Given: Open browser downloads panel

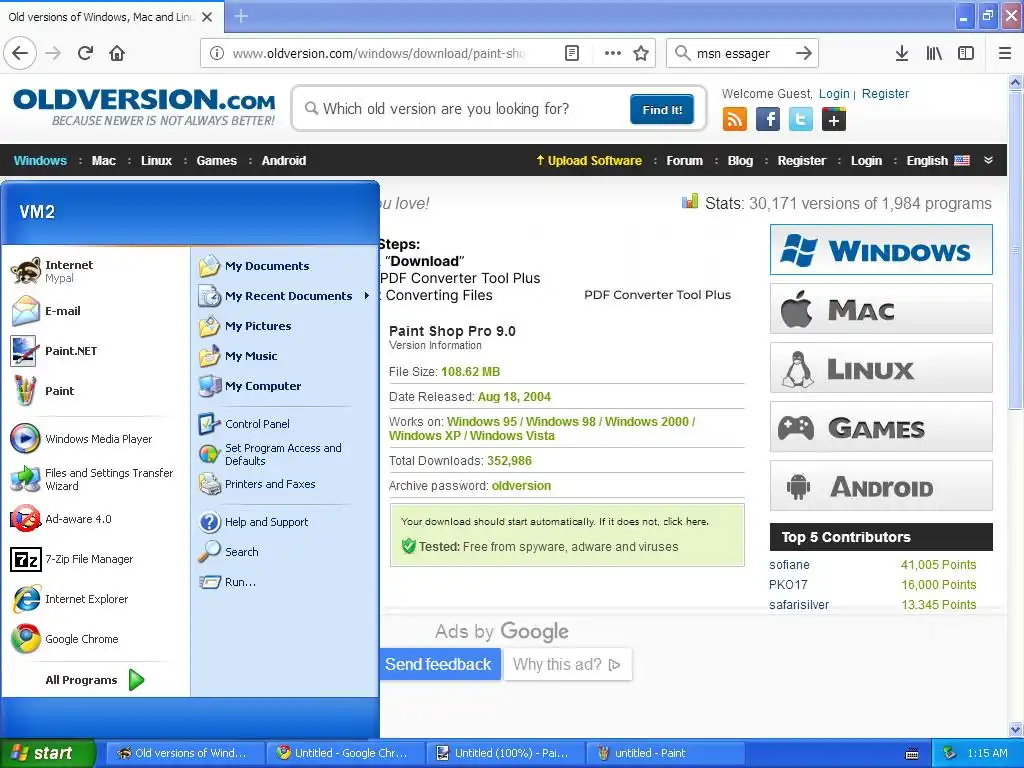Looking at the screenshot, I should point(901,53).
